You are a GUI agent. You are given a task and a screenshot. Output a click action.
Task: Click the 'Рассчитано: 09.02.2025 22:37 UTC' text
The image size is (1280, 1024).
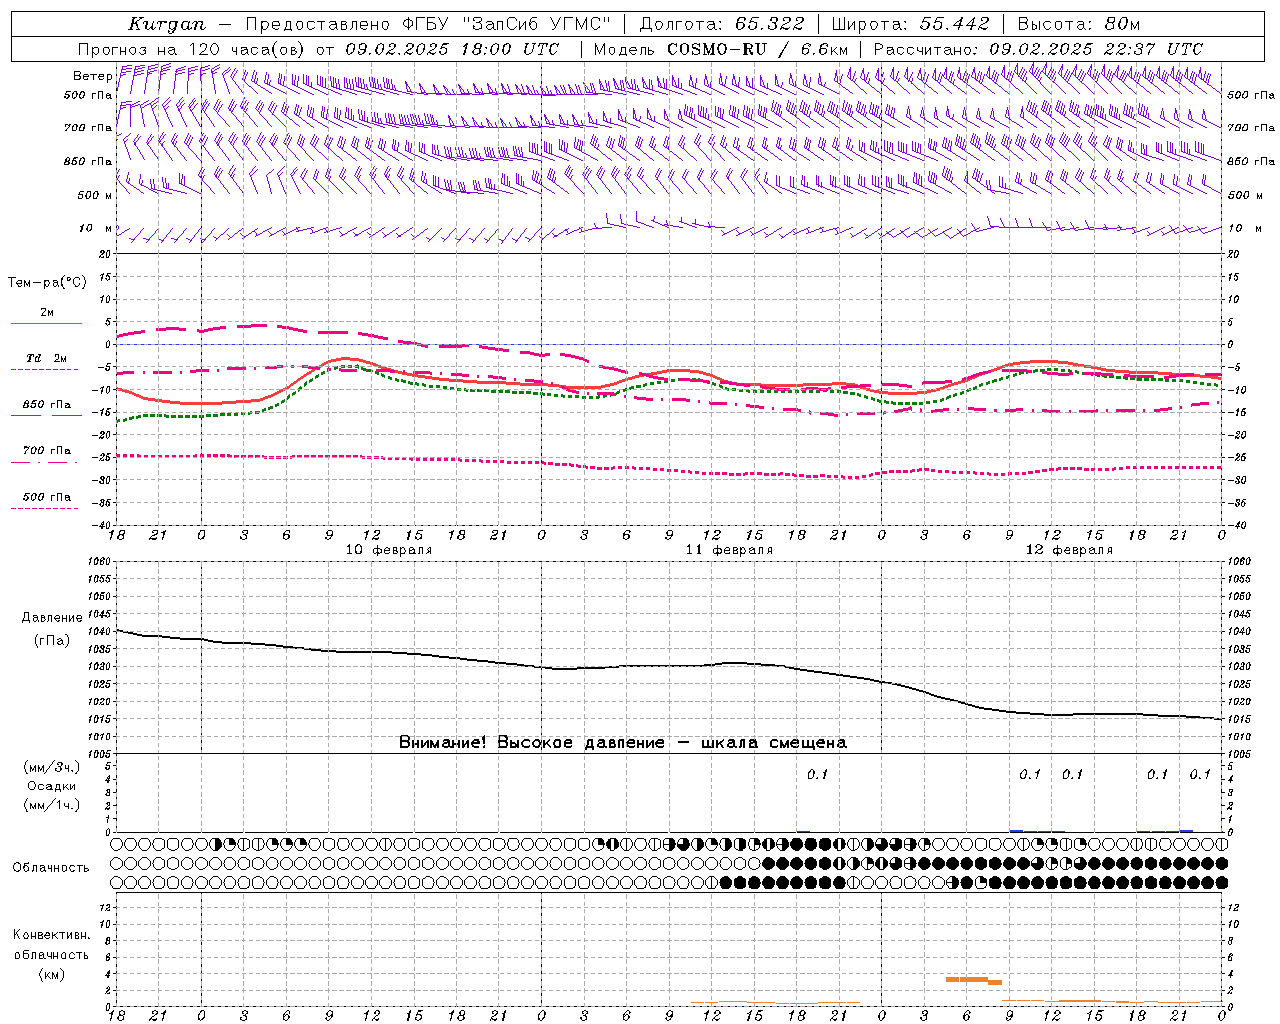tap(1038, 49)
